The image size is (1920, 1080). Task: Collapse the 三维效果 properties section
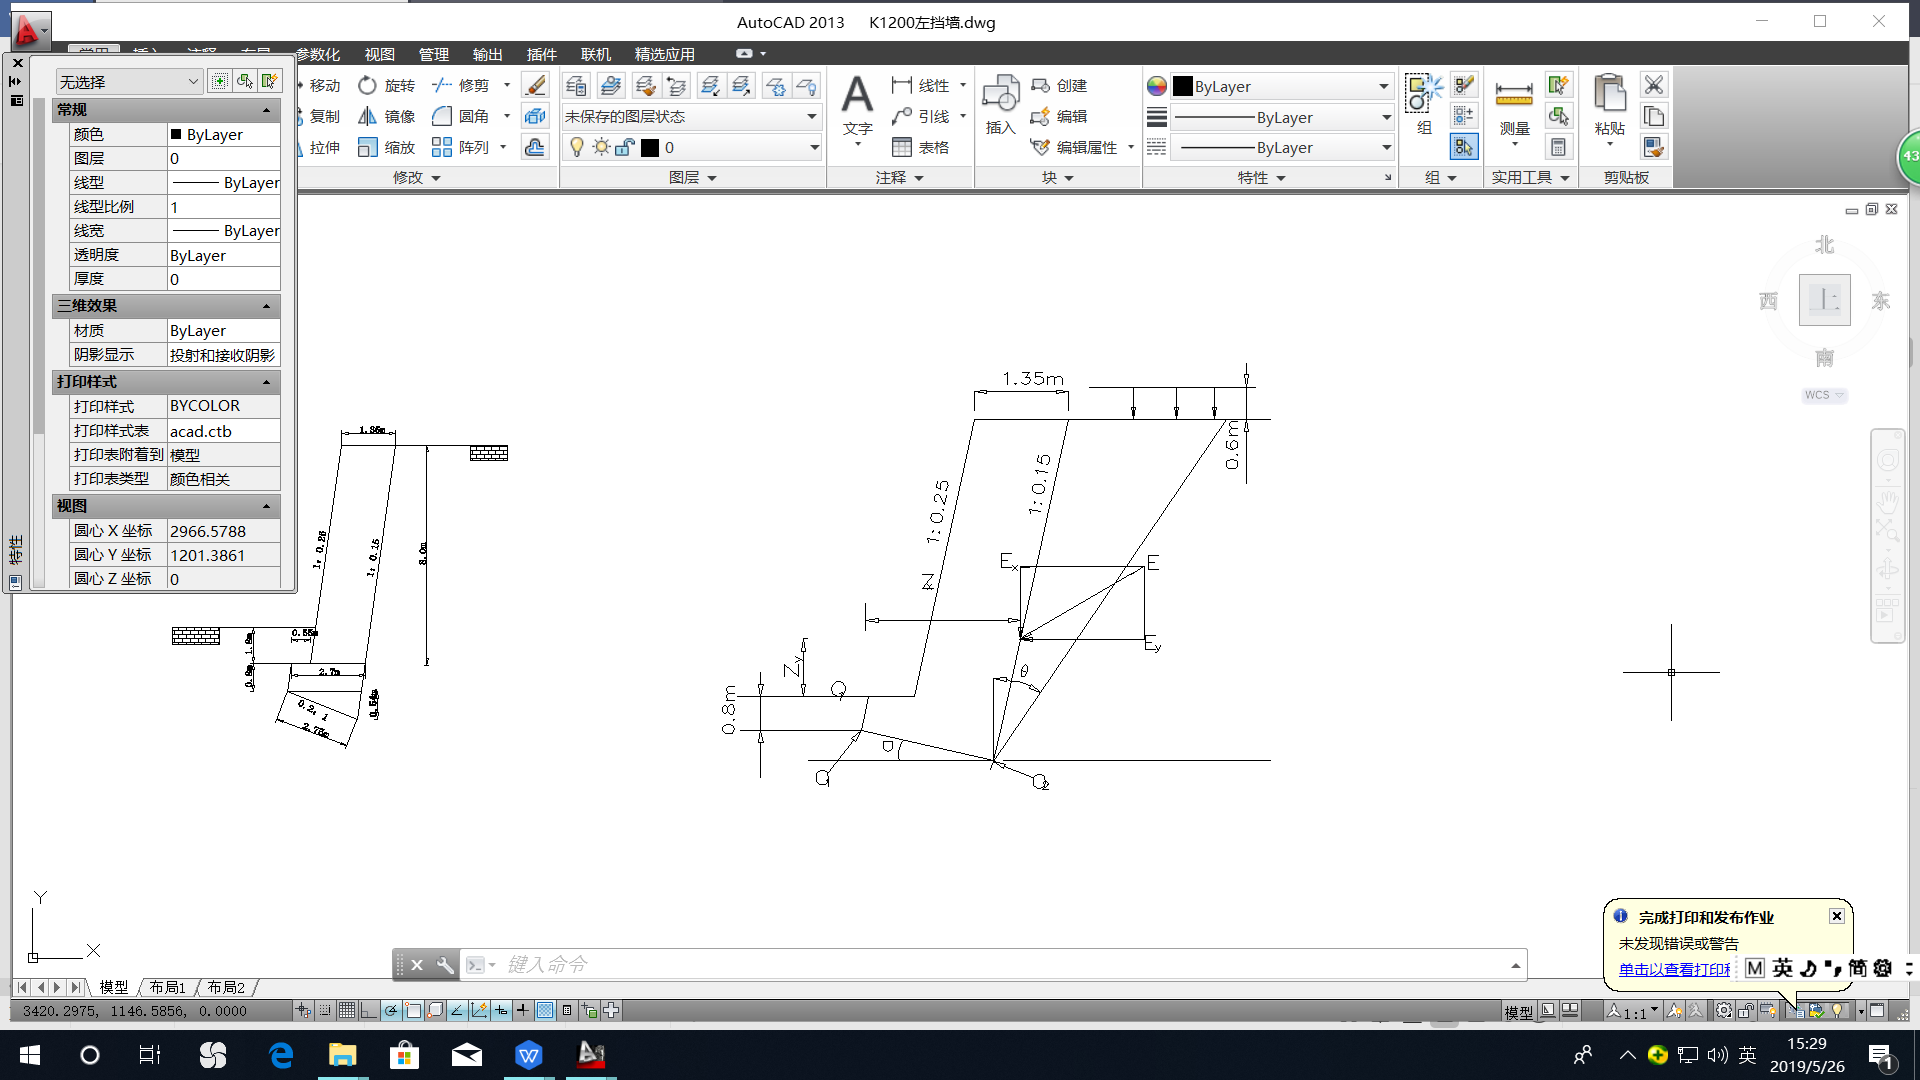(266, 306)
